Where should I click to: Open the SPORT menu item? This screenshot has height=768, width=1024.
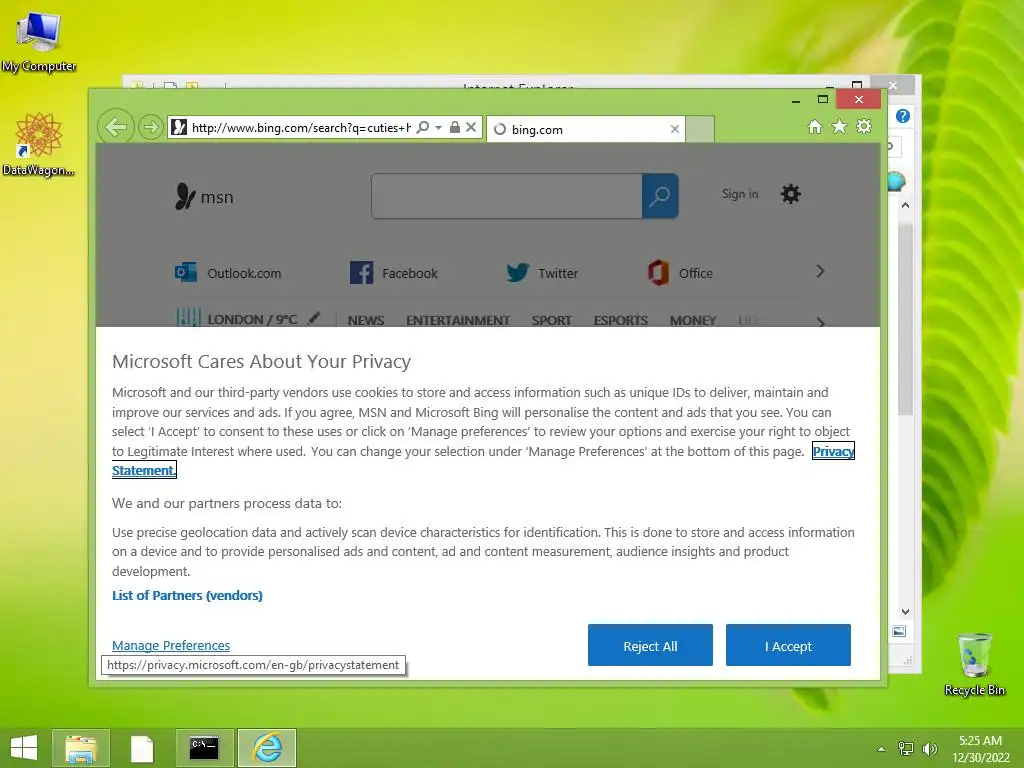[x=551, y=320]
